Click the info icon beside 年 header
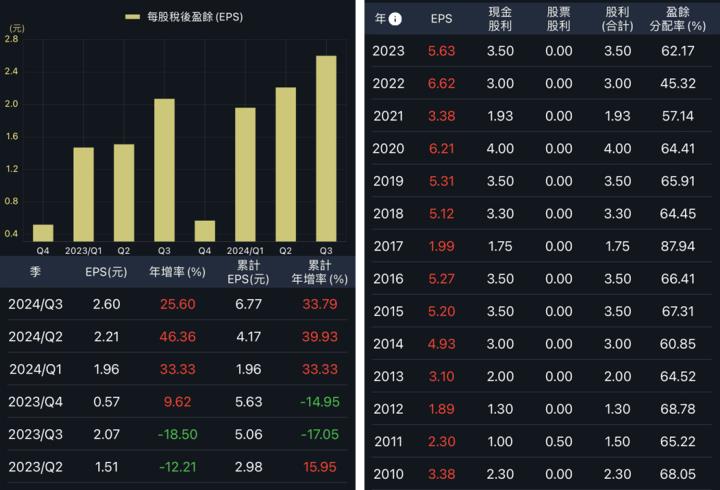This screenshot has width=720, height=490. tap(396, 18)
